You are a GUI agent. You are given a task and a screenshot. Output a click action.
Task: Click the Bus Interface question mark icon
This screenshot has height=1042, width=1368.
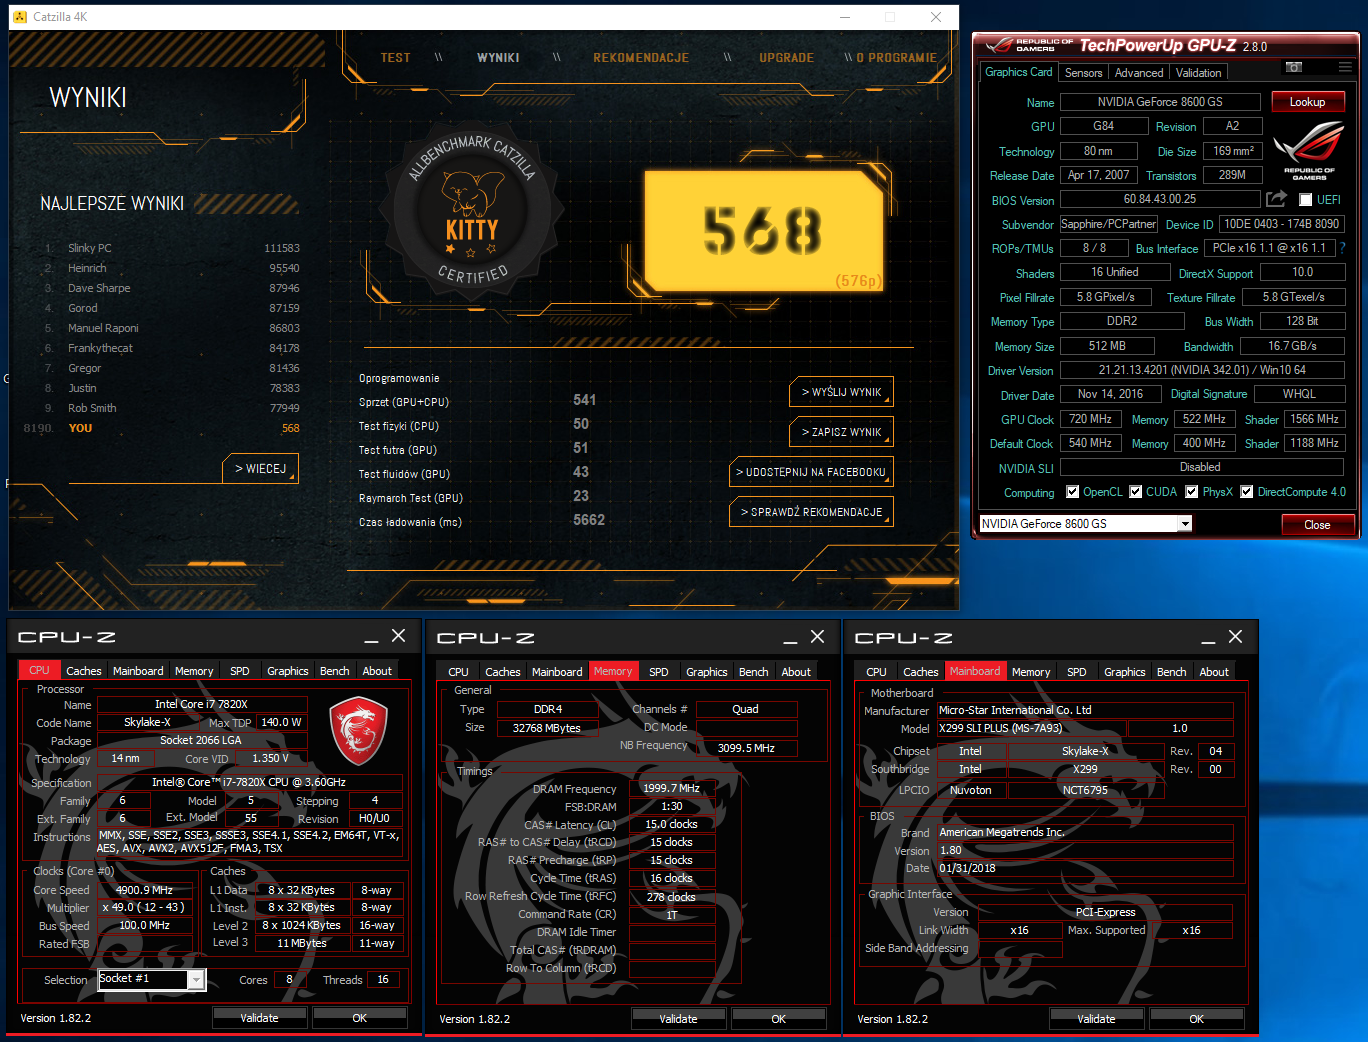coord(1342,248)
